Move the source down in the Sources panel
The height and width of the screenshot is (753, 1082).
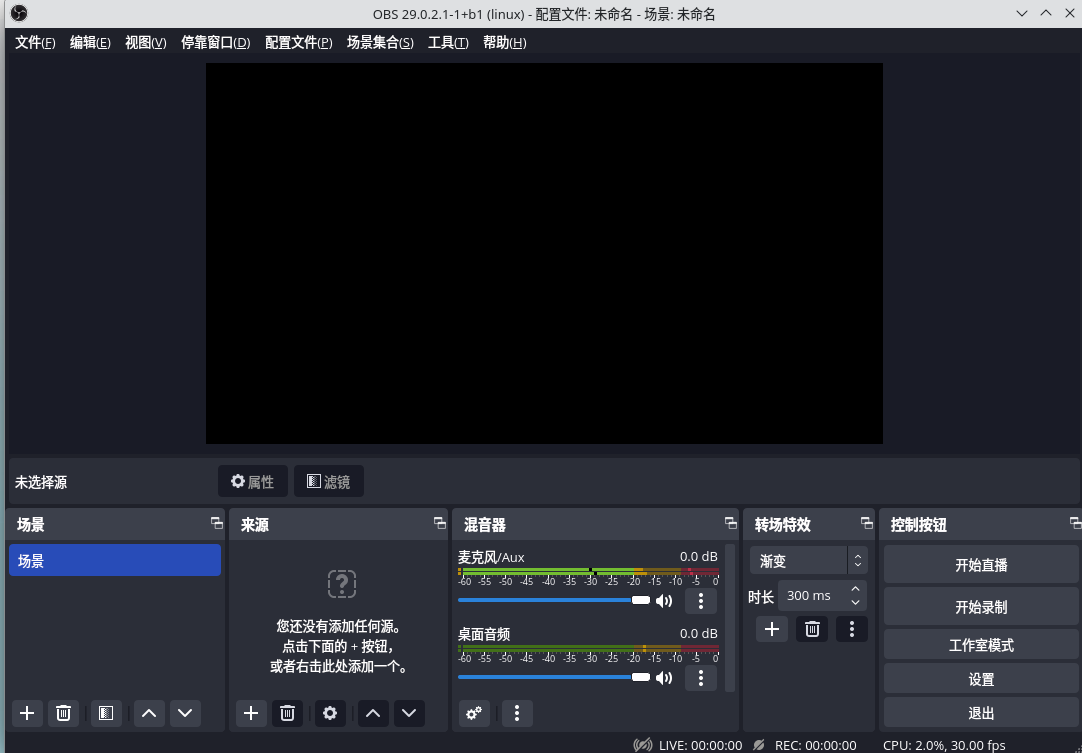coord(409,713)
